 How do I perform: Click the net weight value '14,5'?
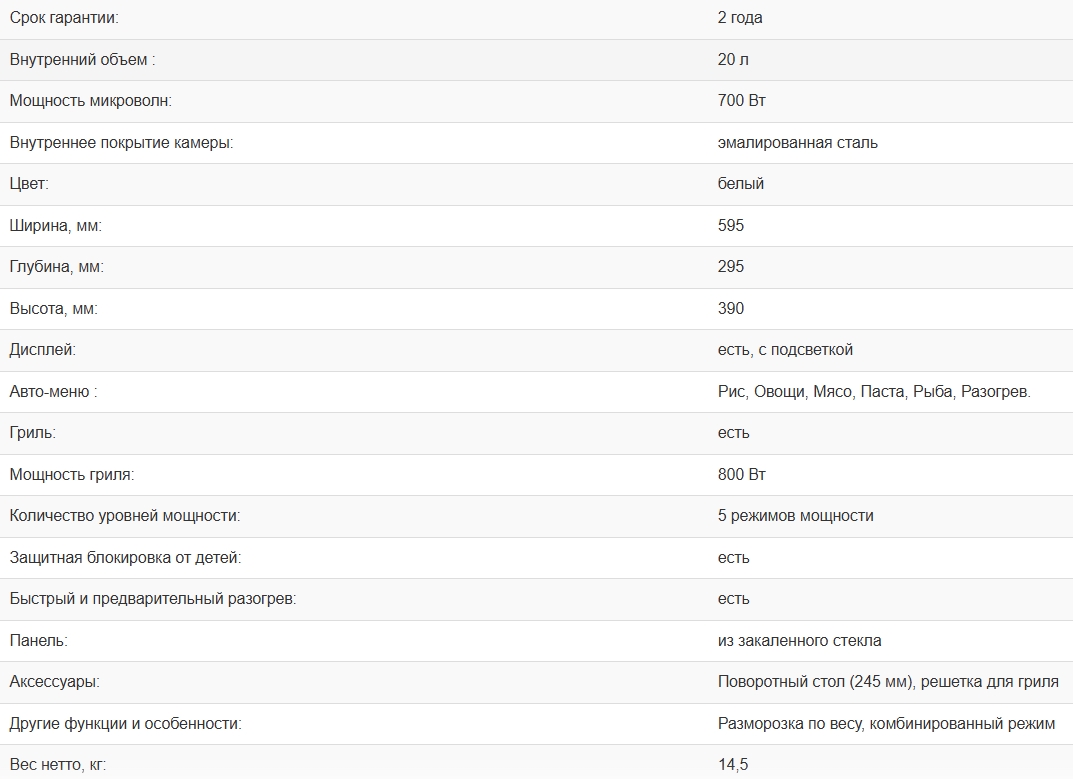[732, 765]
